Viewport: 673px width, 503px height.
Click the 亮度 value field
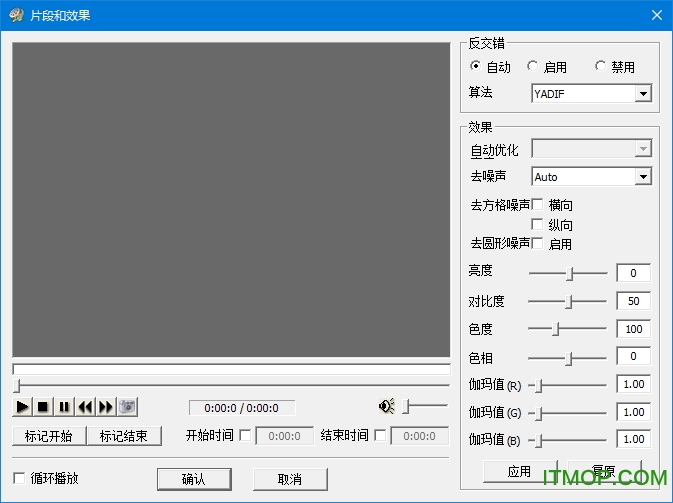point(634,273)
